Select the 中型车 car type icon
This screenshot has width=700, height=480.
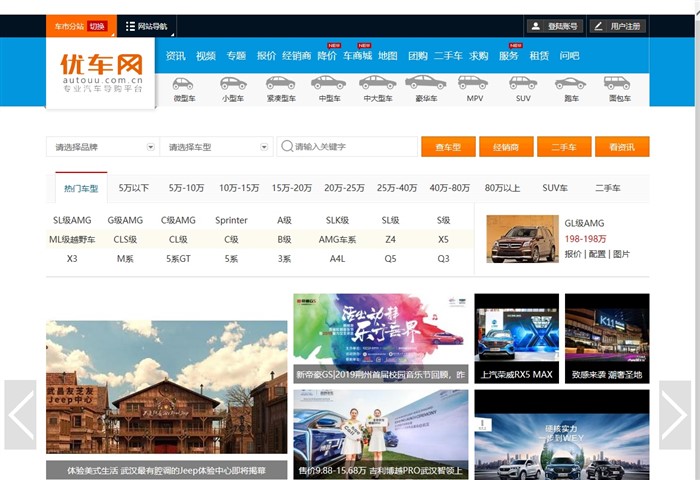pyautogui.click(x=329, y=83)
